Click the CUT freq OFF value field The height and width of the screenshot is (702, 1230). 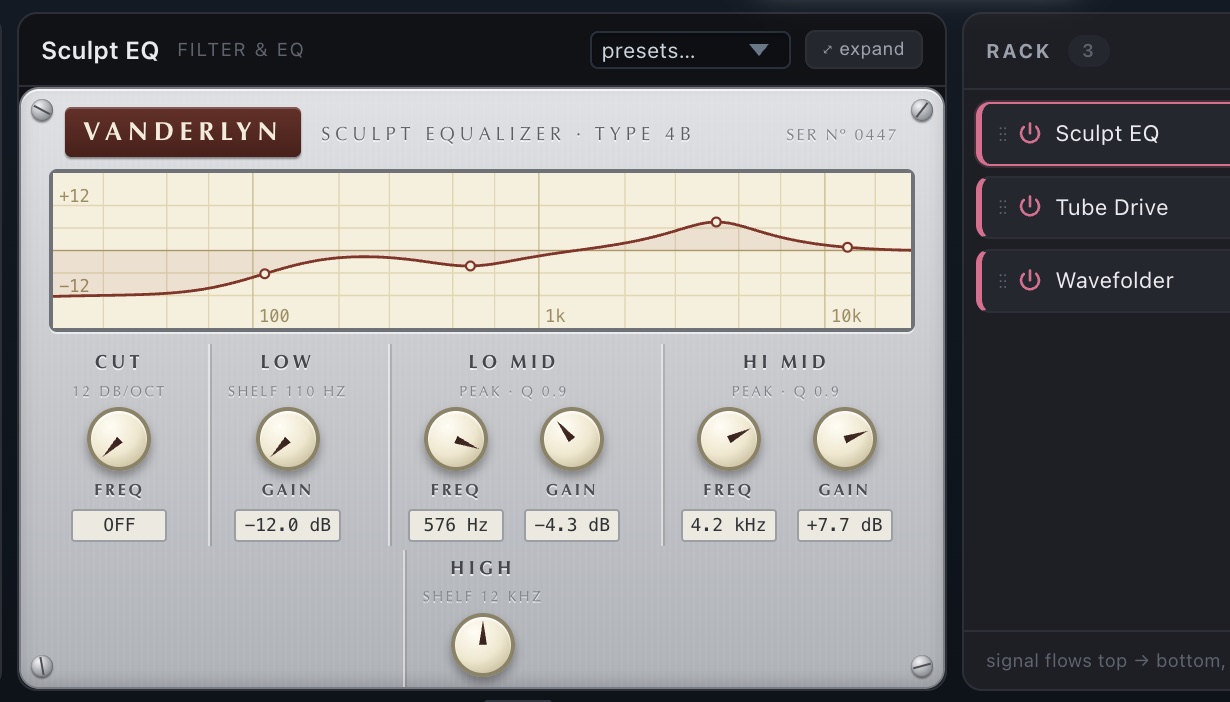point(119,525)
